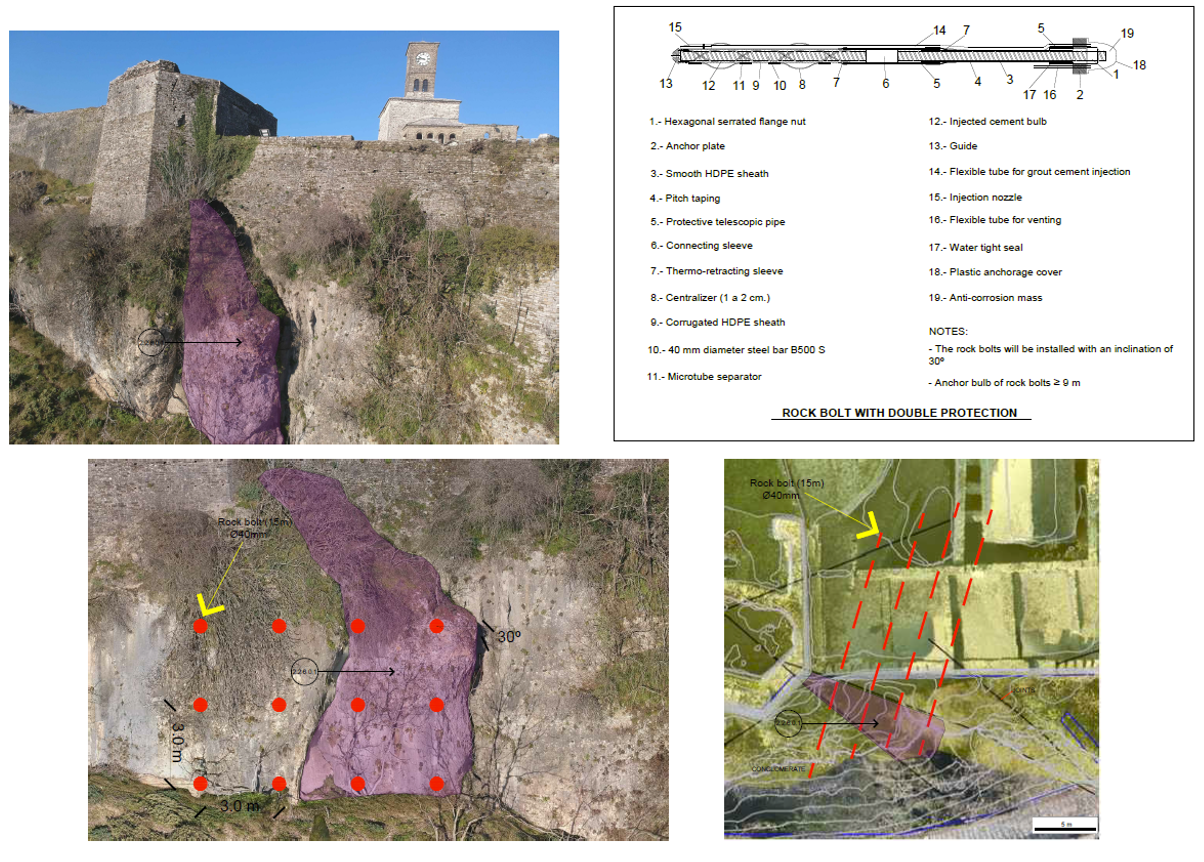Click the yellow arrow marker on the cliff photo

pyautogui.click(x=211, y=604)
